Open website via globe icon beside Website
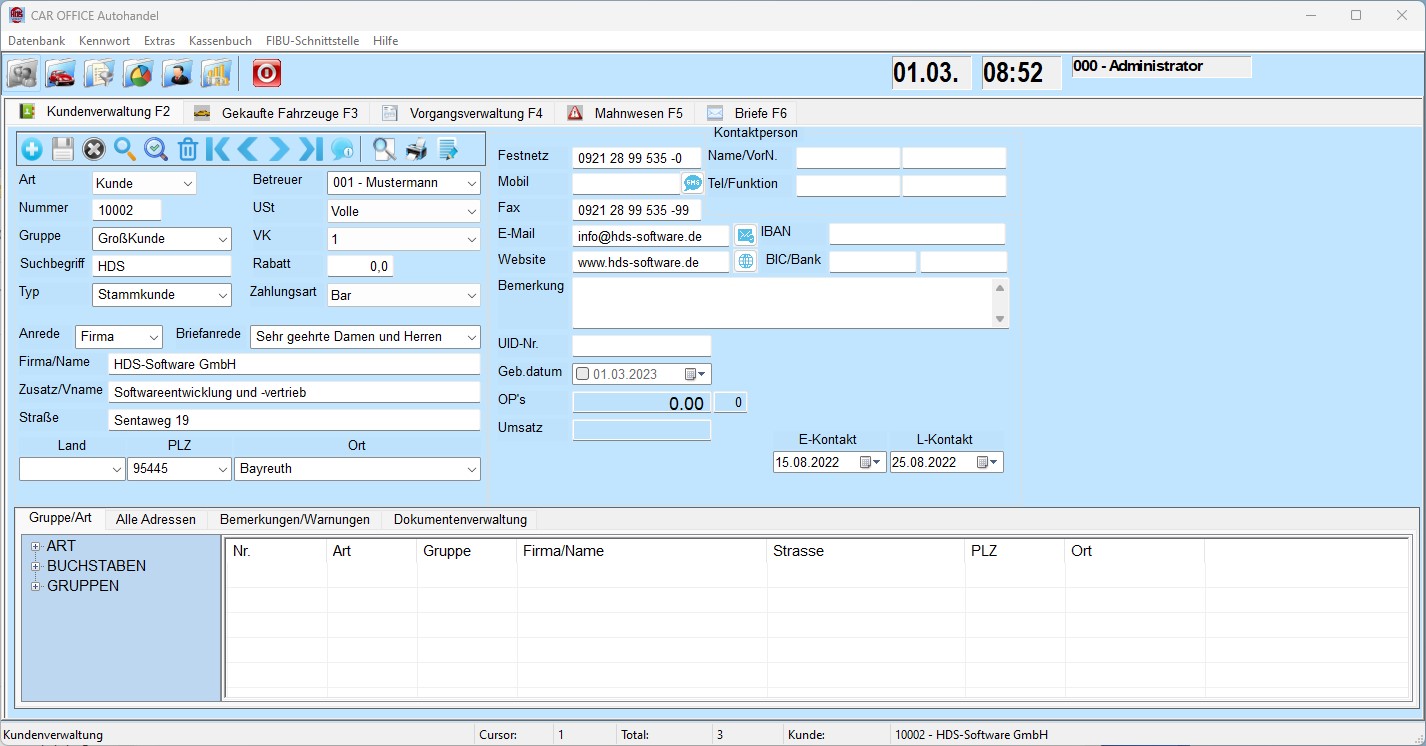Image resolution: width=1426 pixels, height=746 pixels. 746,262
